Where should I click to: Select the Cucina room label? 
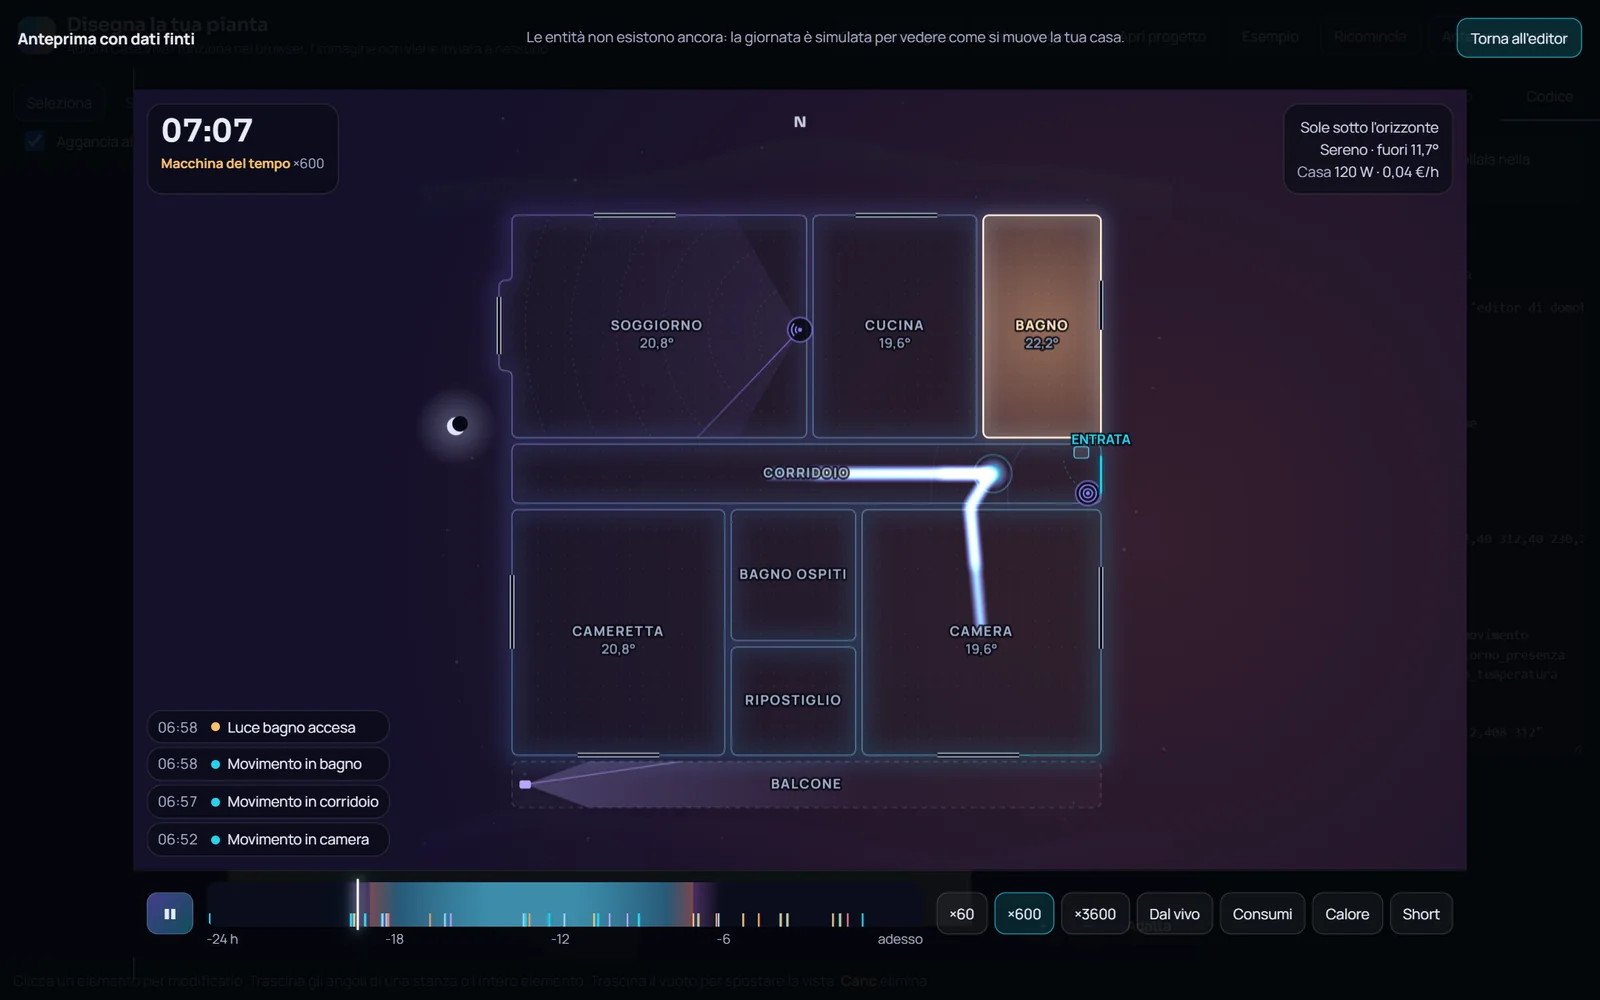894,325
